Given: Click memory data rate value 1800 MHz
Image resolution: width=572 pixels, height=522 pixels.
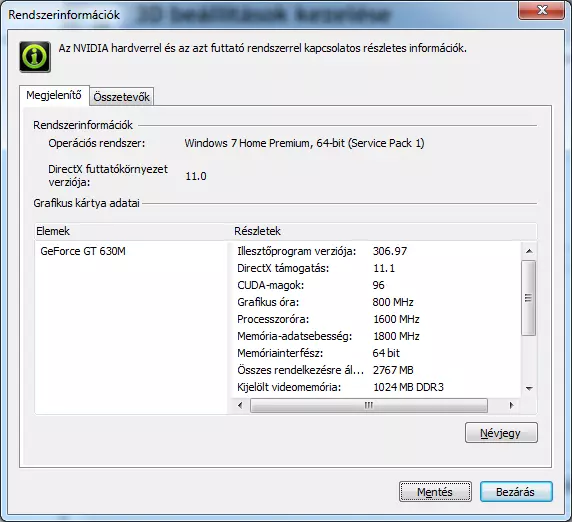Looking at the screenshot, I should click(396, 336).
